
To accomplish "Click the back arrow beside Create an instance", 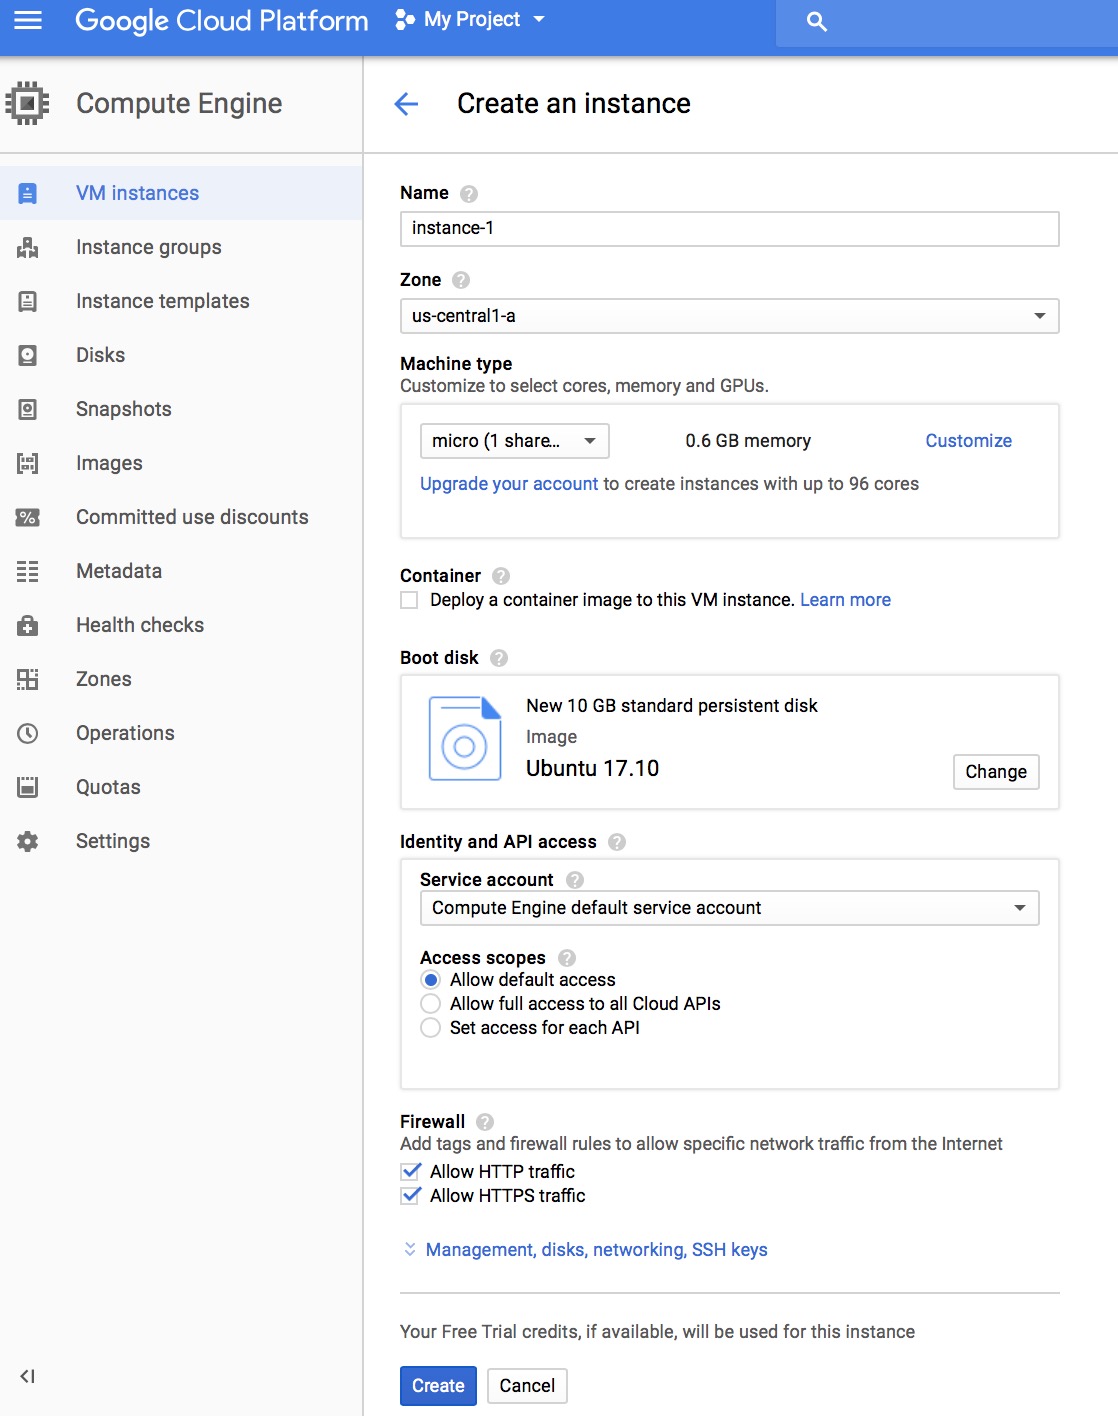I will (406, 104).
